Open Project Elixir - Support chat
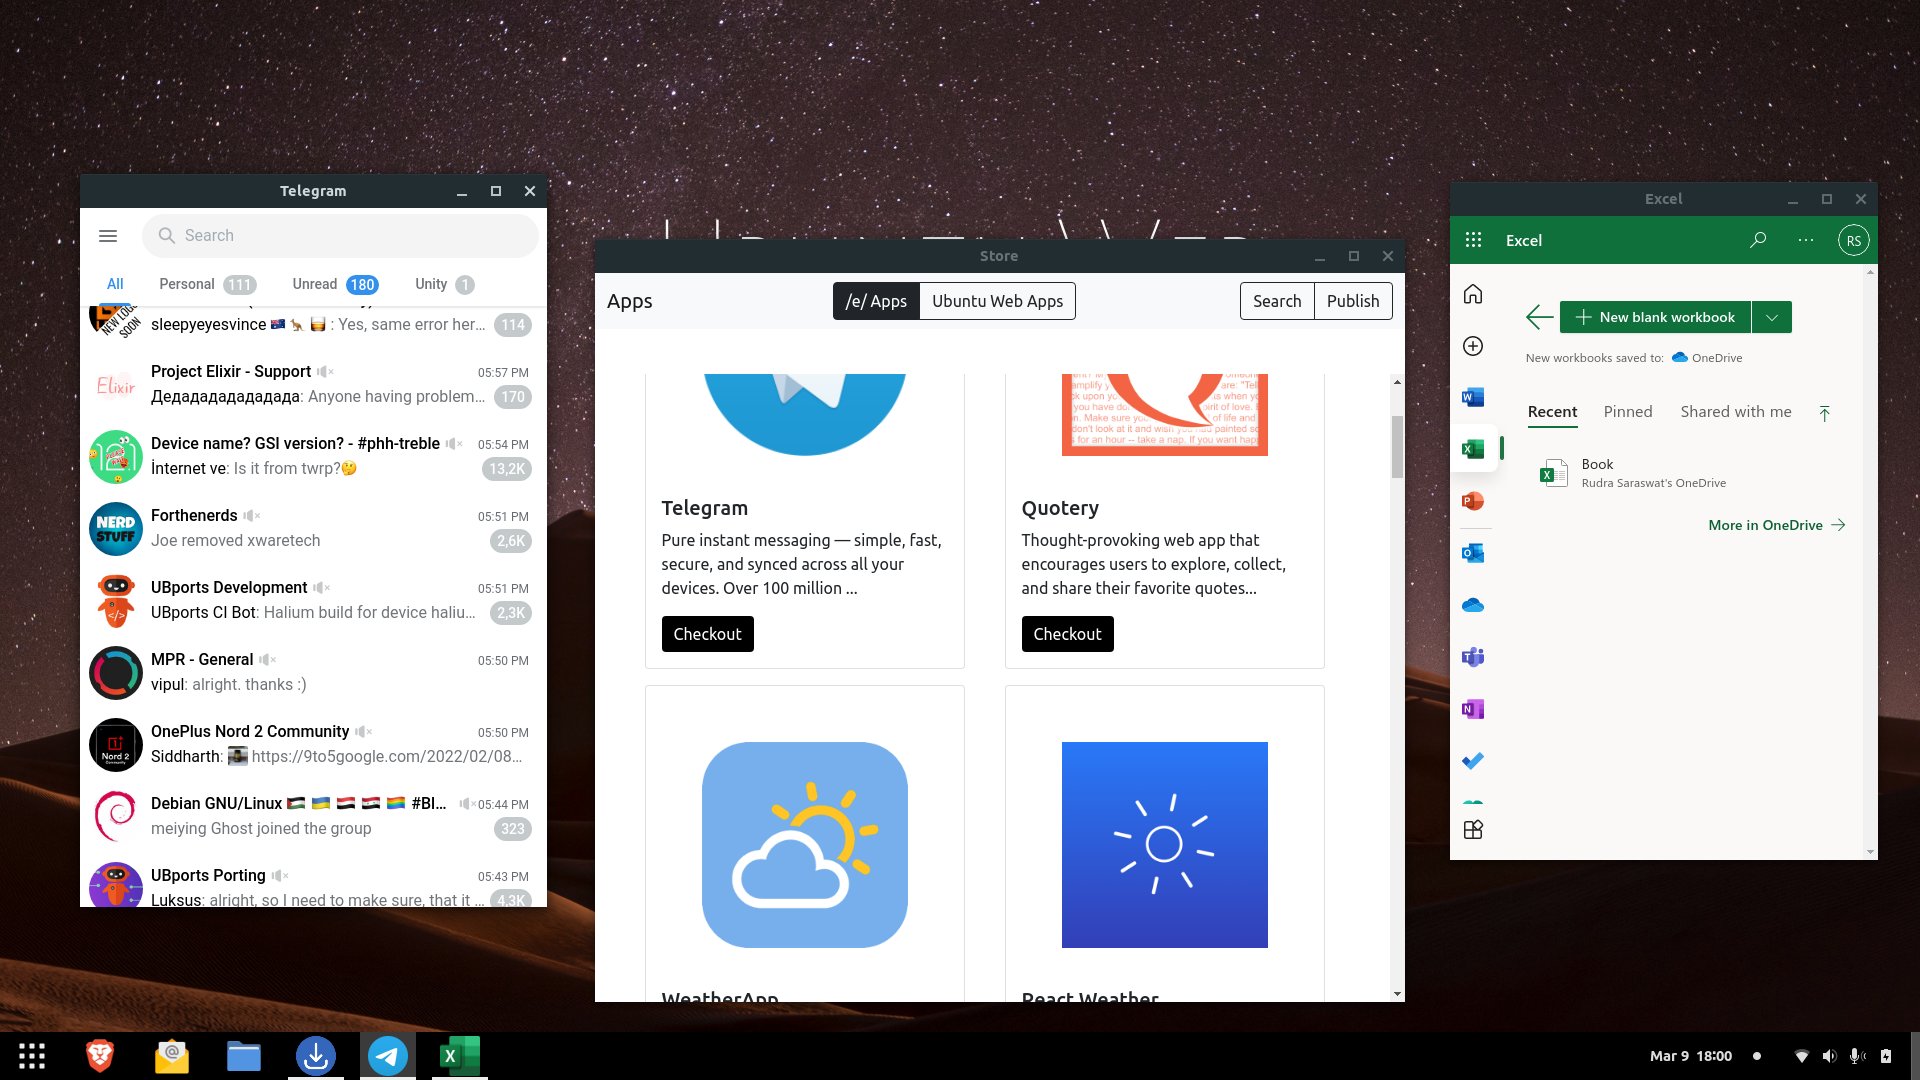The height and width of the screenshot is (1080, 1920). (313, 385)
